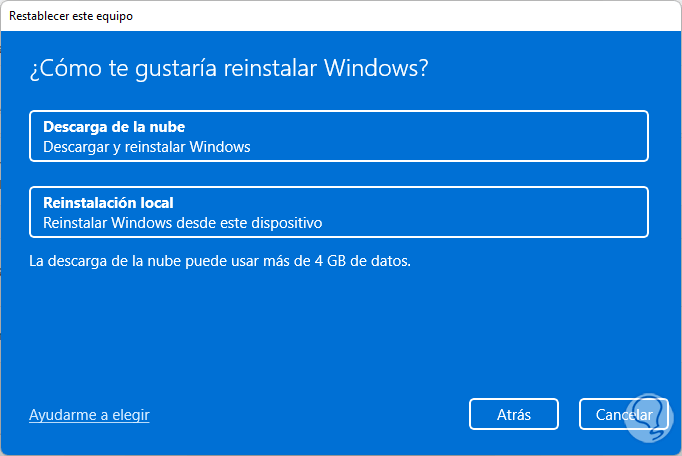
Task: Select the "Reinstalación local" option
Action: pos(339,212)
